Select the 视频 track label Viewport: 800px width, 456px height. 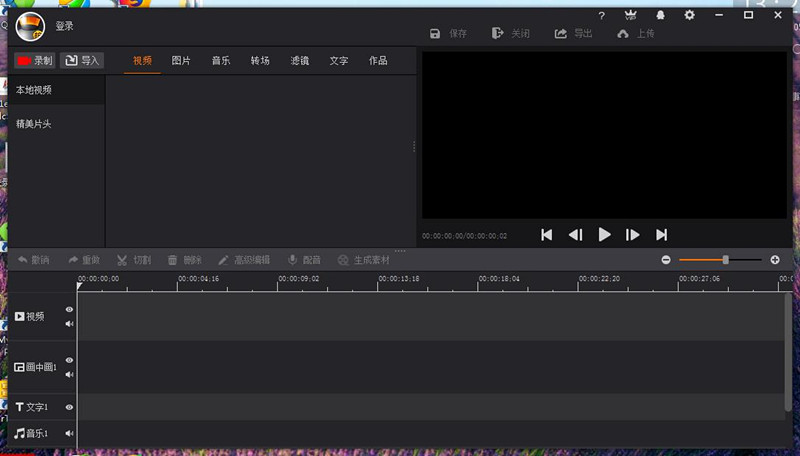[x=30, y=317]
